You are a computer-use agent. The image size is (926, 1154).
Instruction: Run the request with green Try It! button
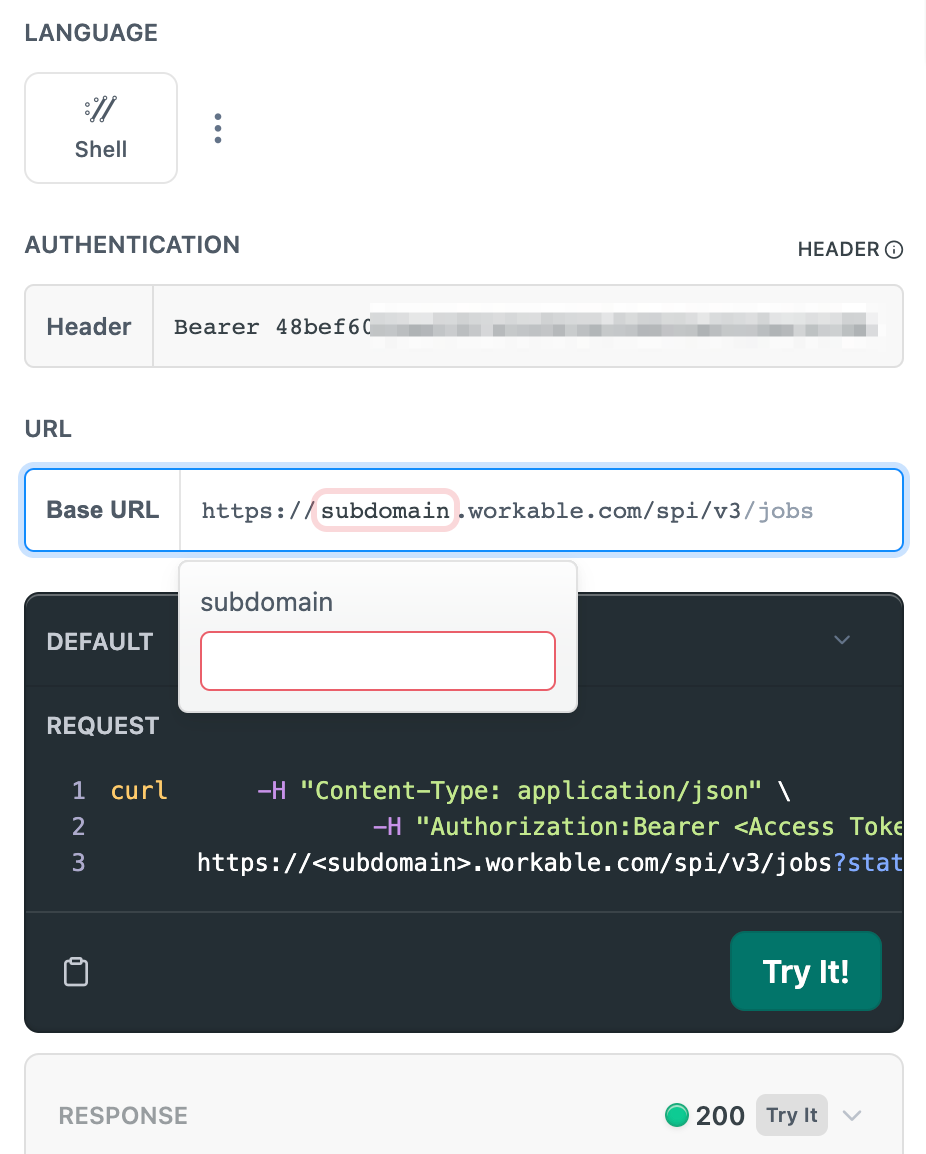coord(805,971)
